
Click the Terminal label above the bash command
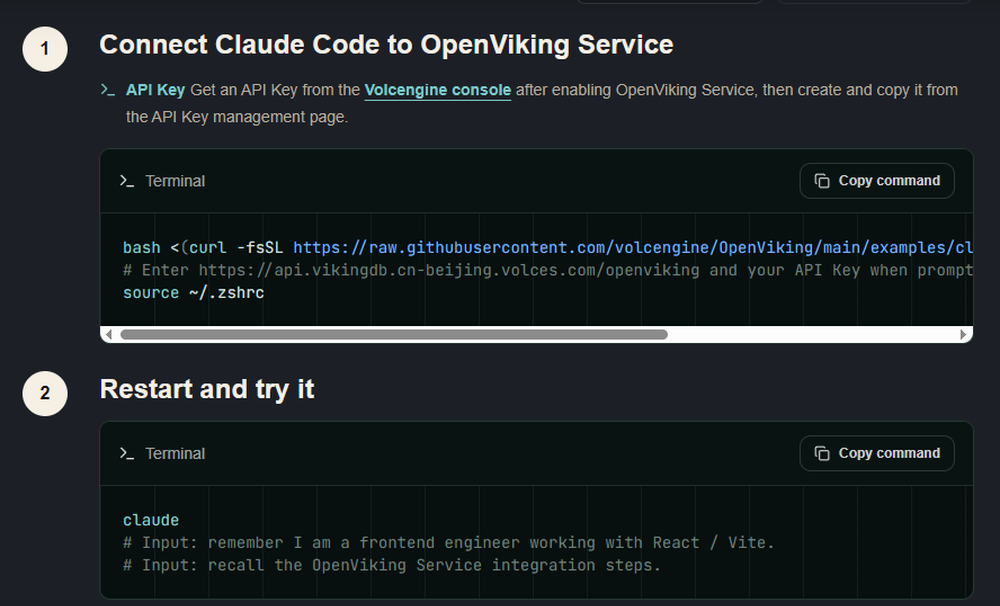click(175, 181)
